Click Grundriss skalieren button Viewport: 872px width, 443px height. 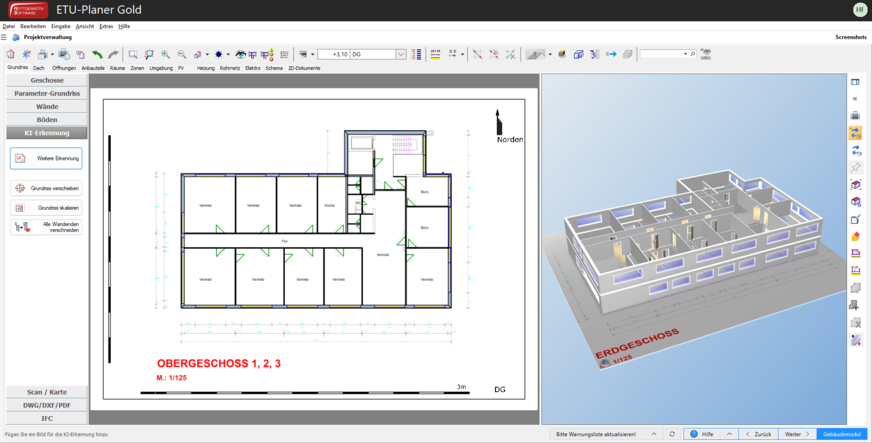click(x=46, y=207)
